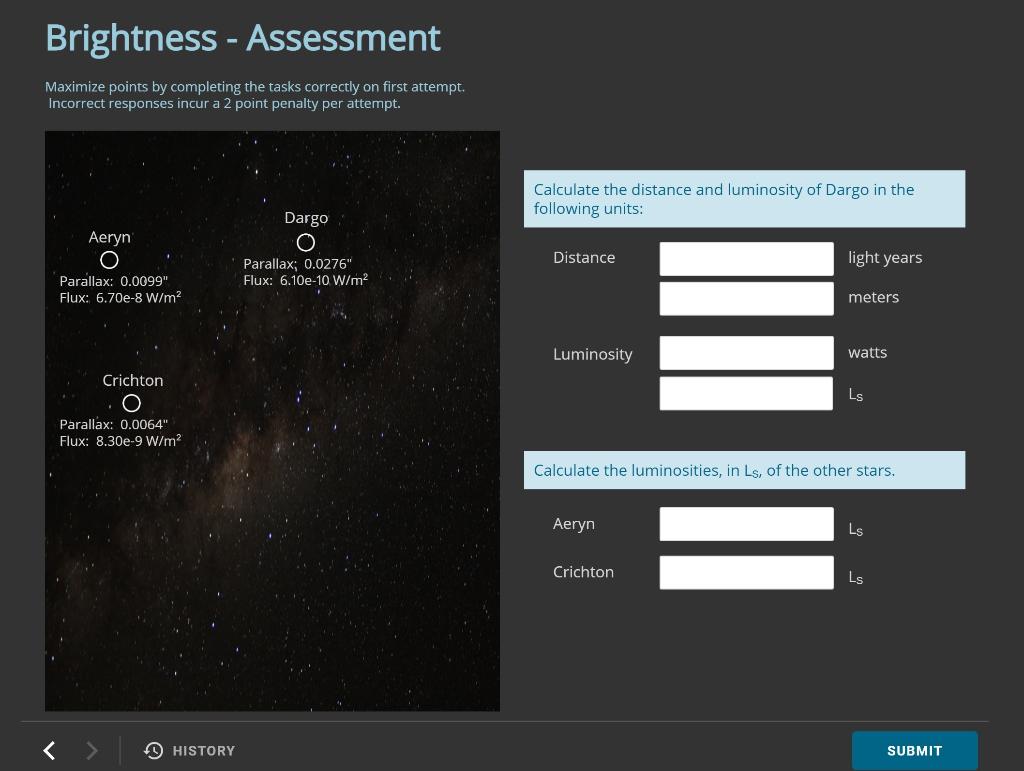Select the Aeryn star marker circle

pos(109,259)
